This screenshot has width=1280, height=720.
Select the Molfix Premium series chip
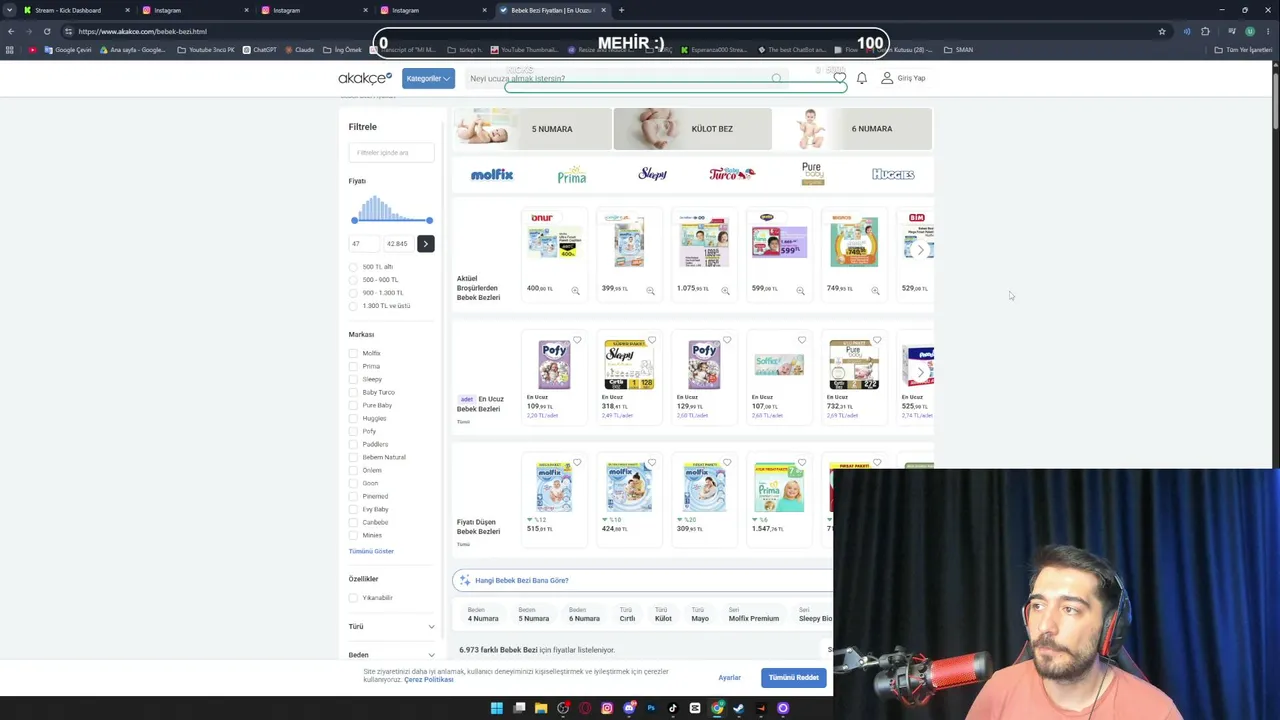(x=754, y=614)
